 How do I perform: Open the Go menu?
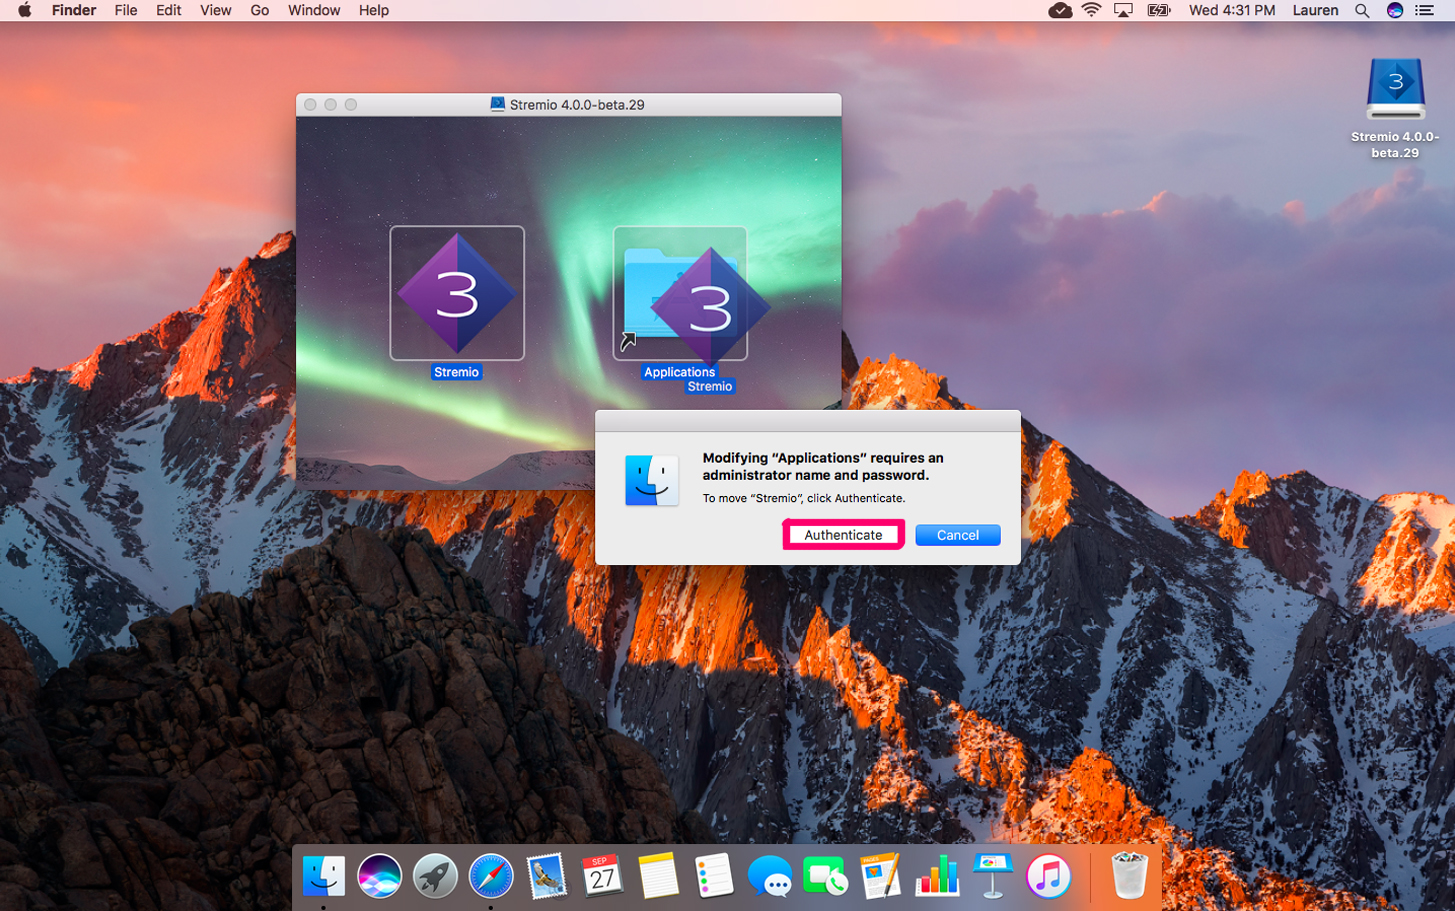(x=260, y=10)
